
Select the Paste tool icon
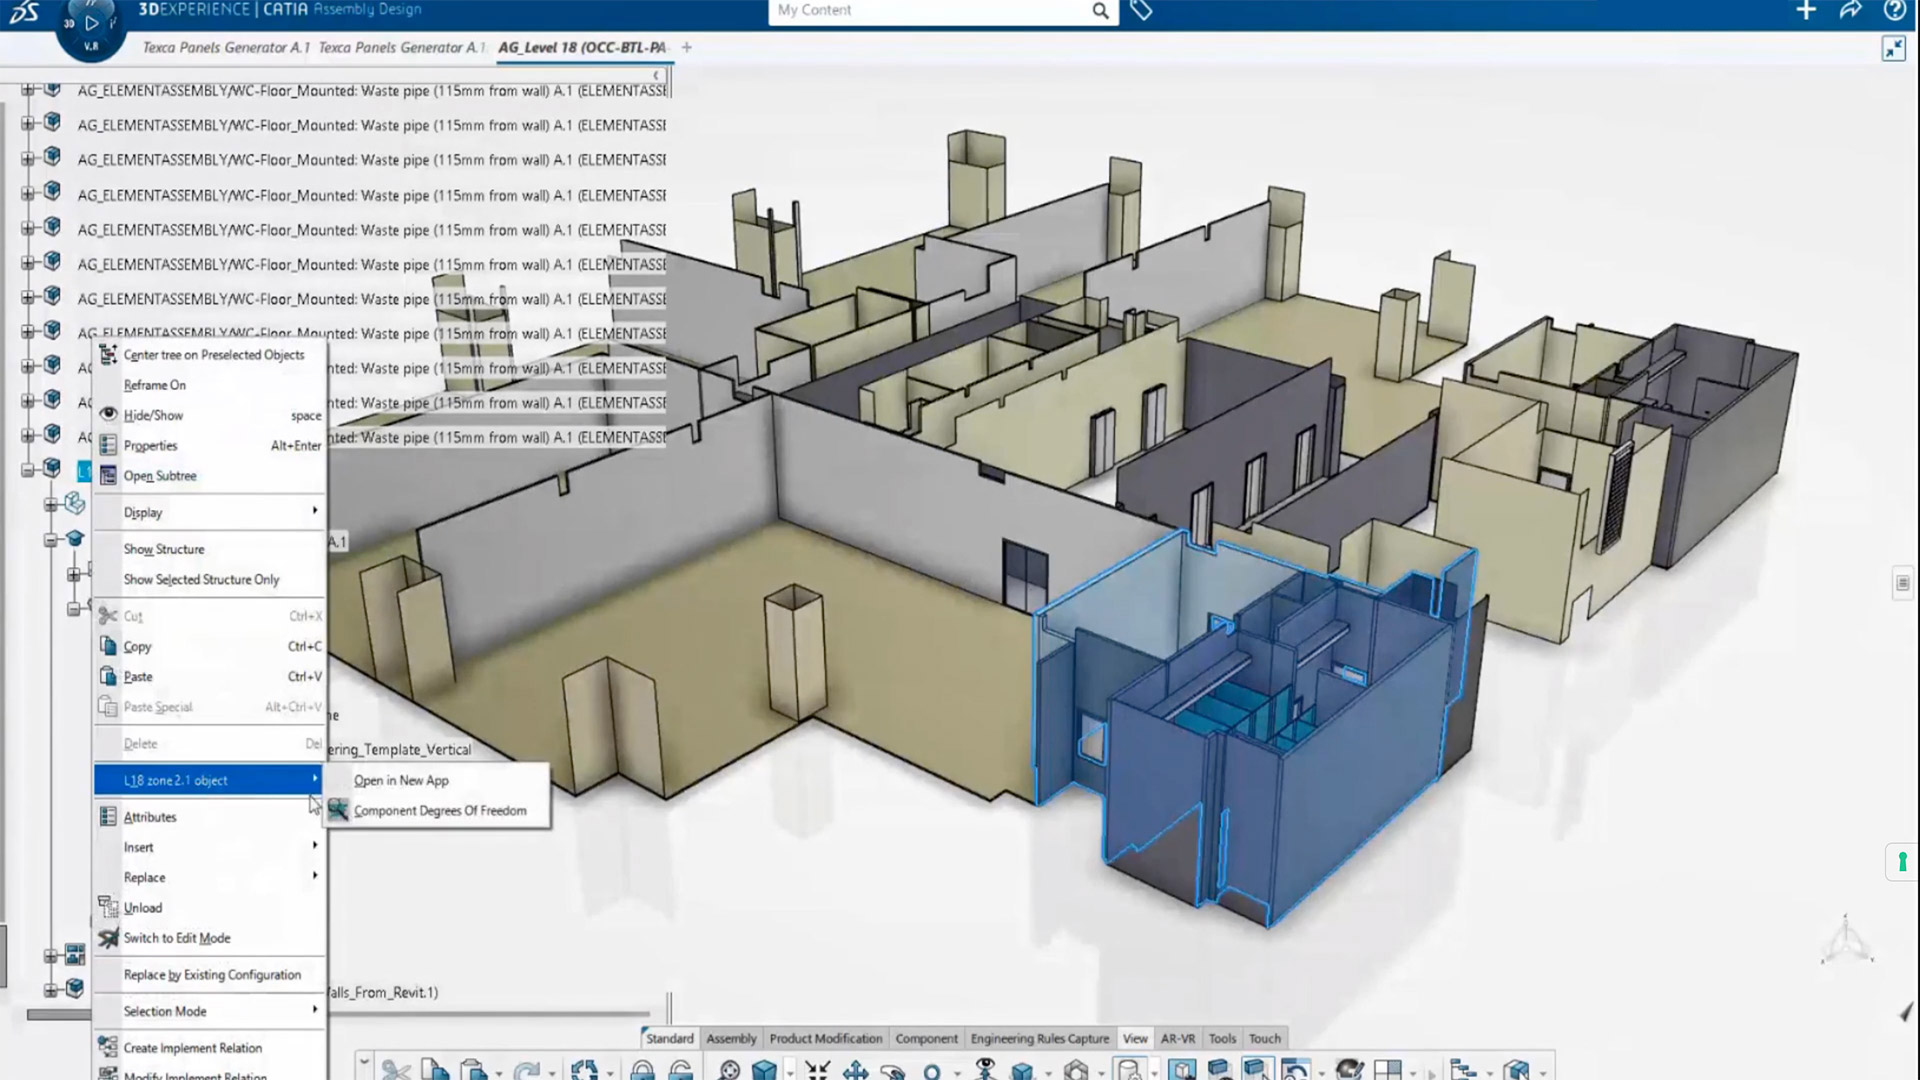point(107,676)
